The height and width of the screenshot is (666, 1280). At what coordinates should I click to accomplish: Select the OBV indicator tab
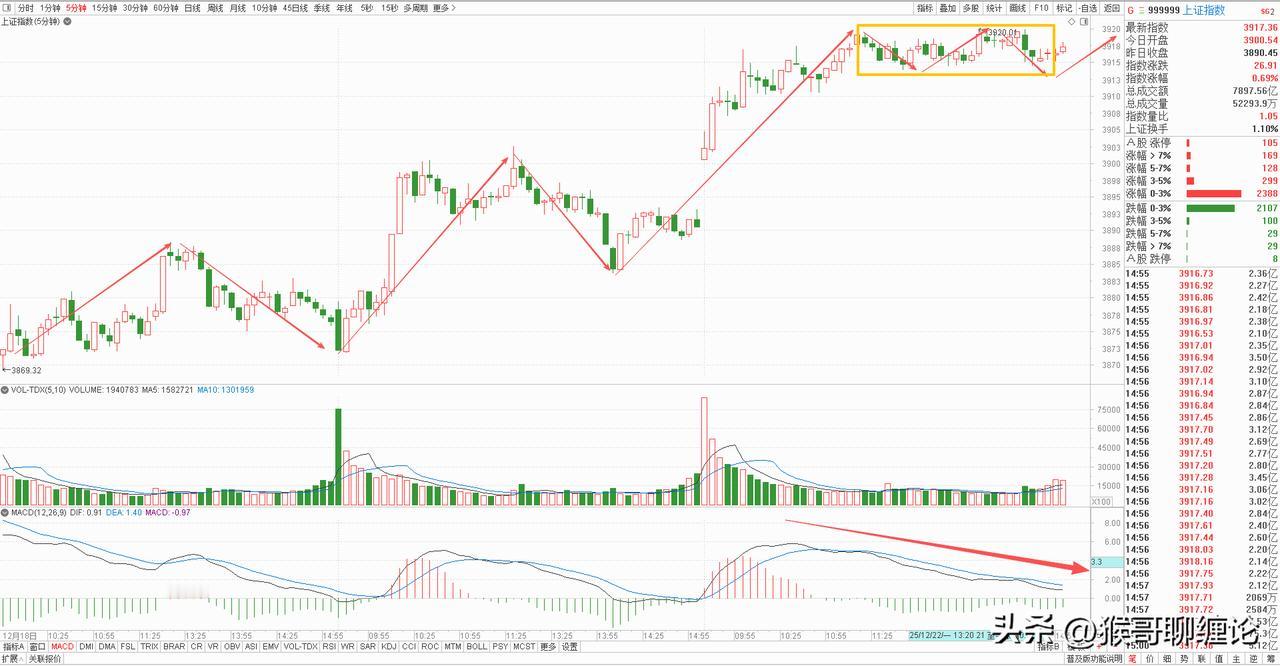point(232,646)
